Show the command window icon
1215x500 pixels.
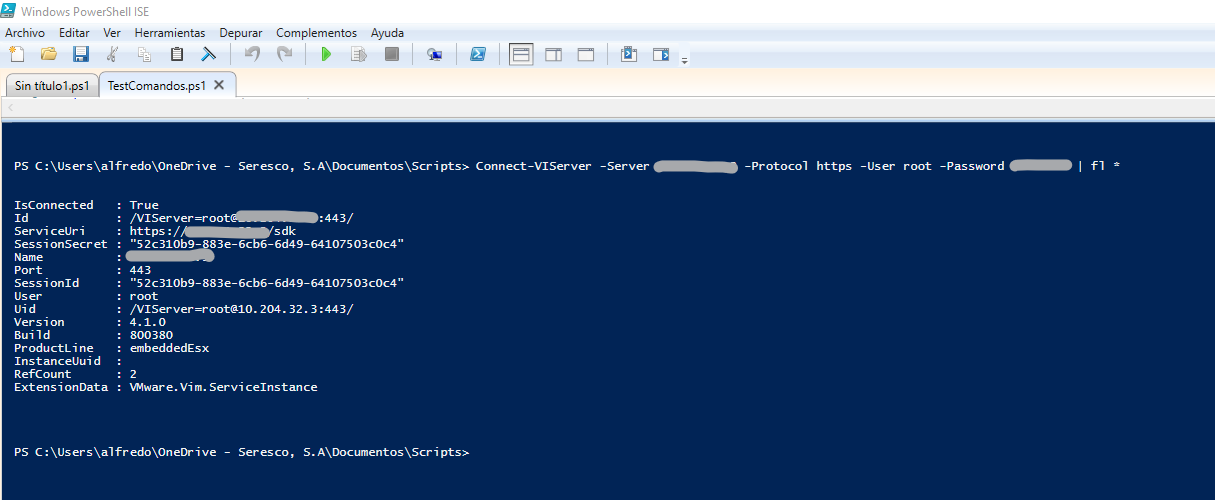(629, 54)
